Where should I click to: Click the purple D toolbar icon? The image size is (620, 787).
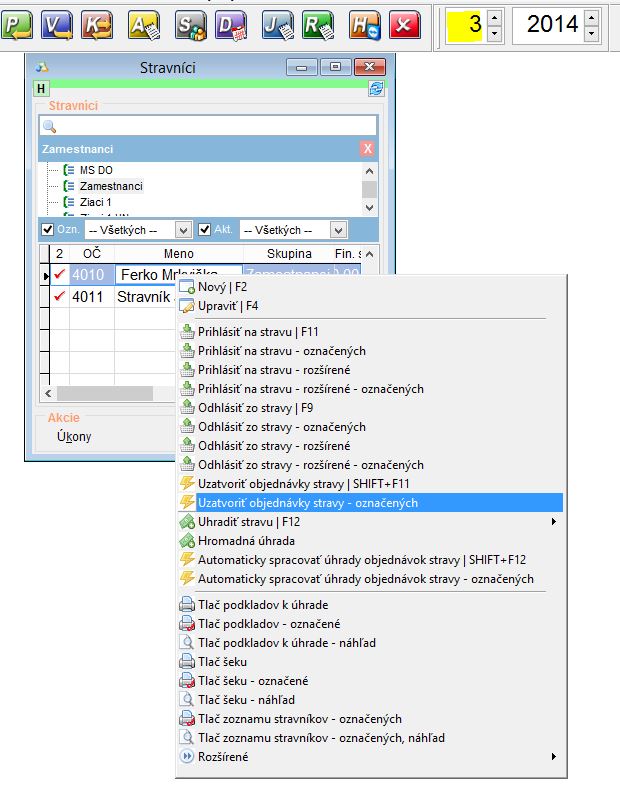[232, 23]
